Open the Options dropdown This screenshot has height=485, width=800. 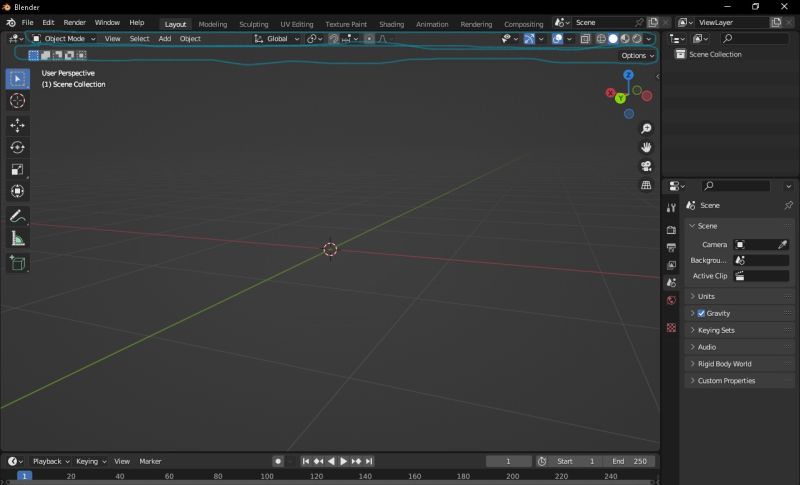[637, 56]
